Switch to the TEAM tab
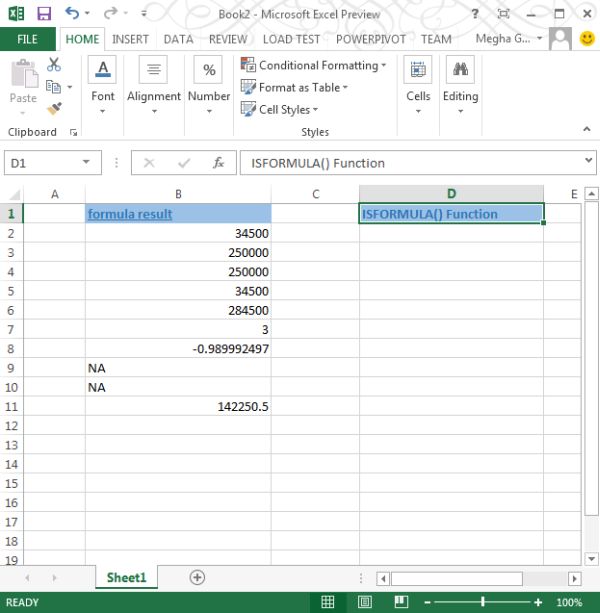The width and height of the screenshot is (600, 613). point(436,39)
